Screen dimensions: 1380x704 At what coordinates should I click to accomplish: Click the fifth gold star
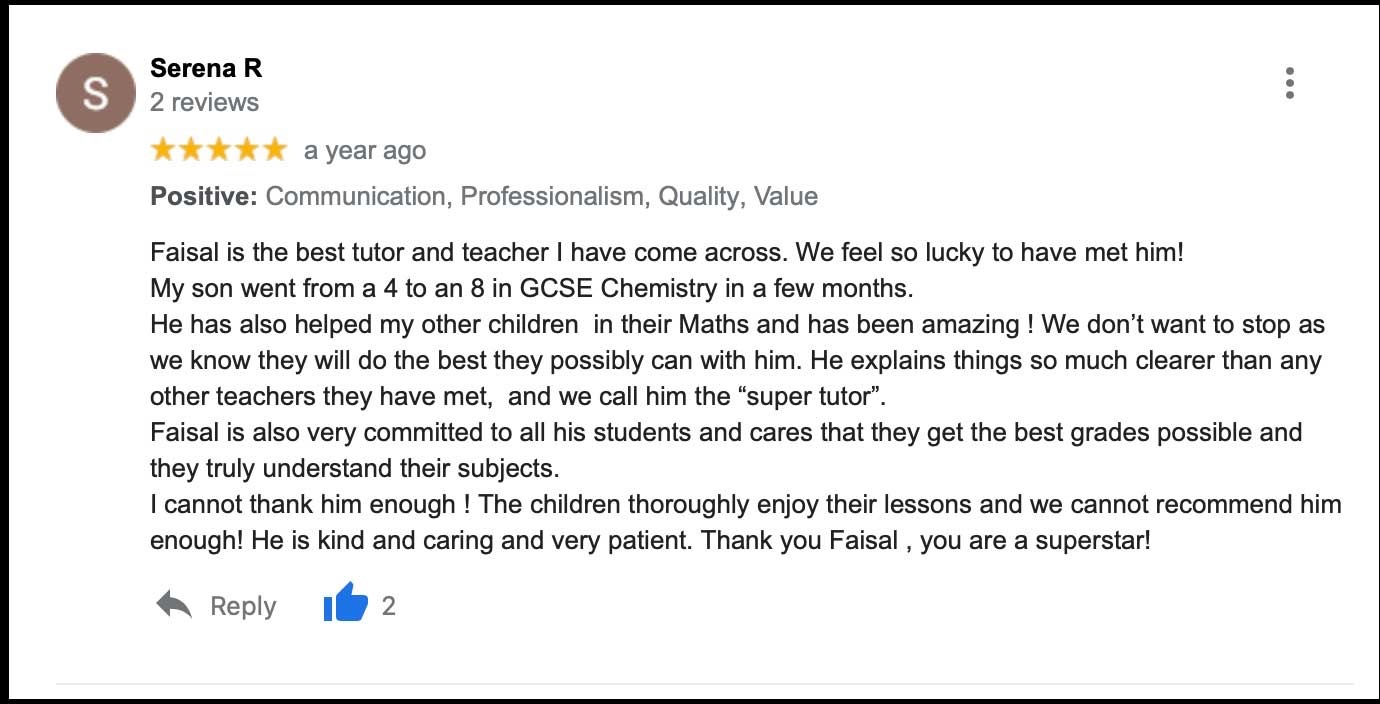click(273, 150)
